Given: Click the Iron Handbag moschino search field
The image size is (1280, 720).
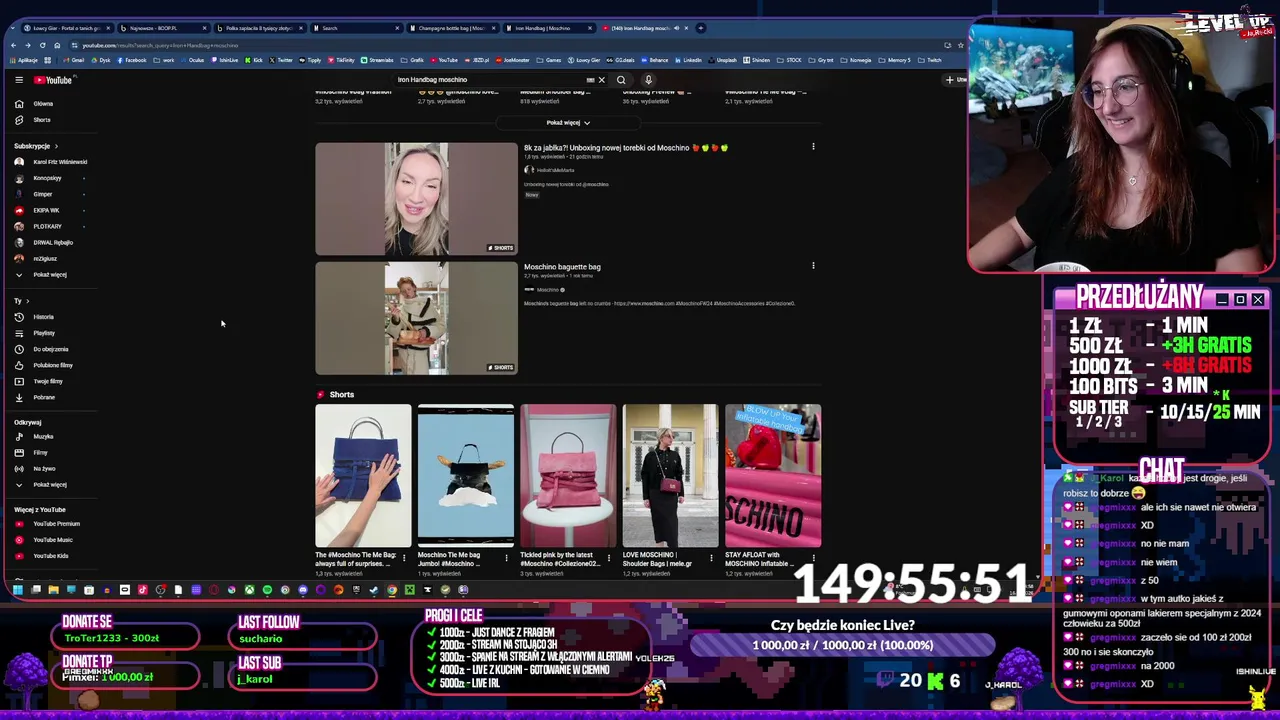Looking at the screenshot, I should tap(490, 80).
